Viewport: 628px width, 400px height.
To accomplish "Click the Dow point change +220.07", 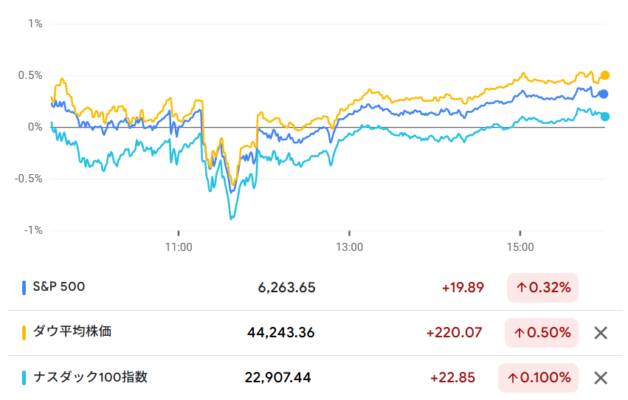I will tap(454, 333).
